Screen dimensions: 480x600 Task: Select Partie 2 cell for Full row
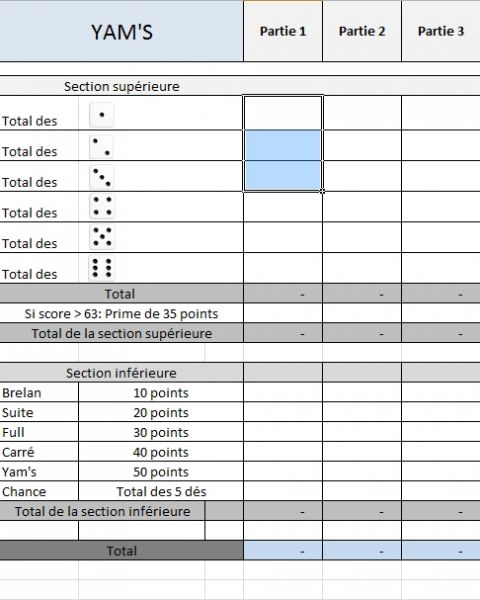click(362, 432)
